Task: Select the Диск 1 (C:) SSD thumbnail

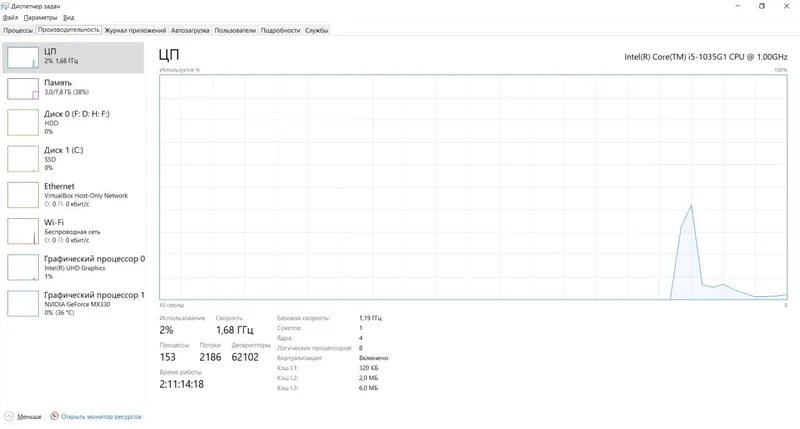Action: click(x=22, y=158)
